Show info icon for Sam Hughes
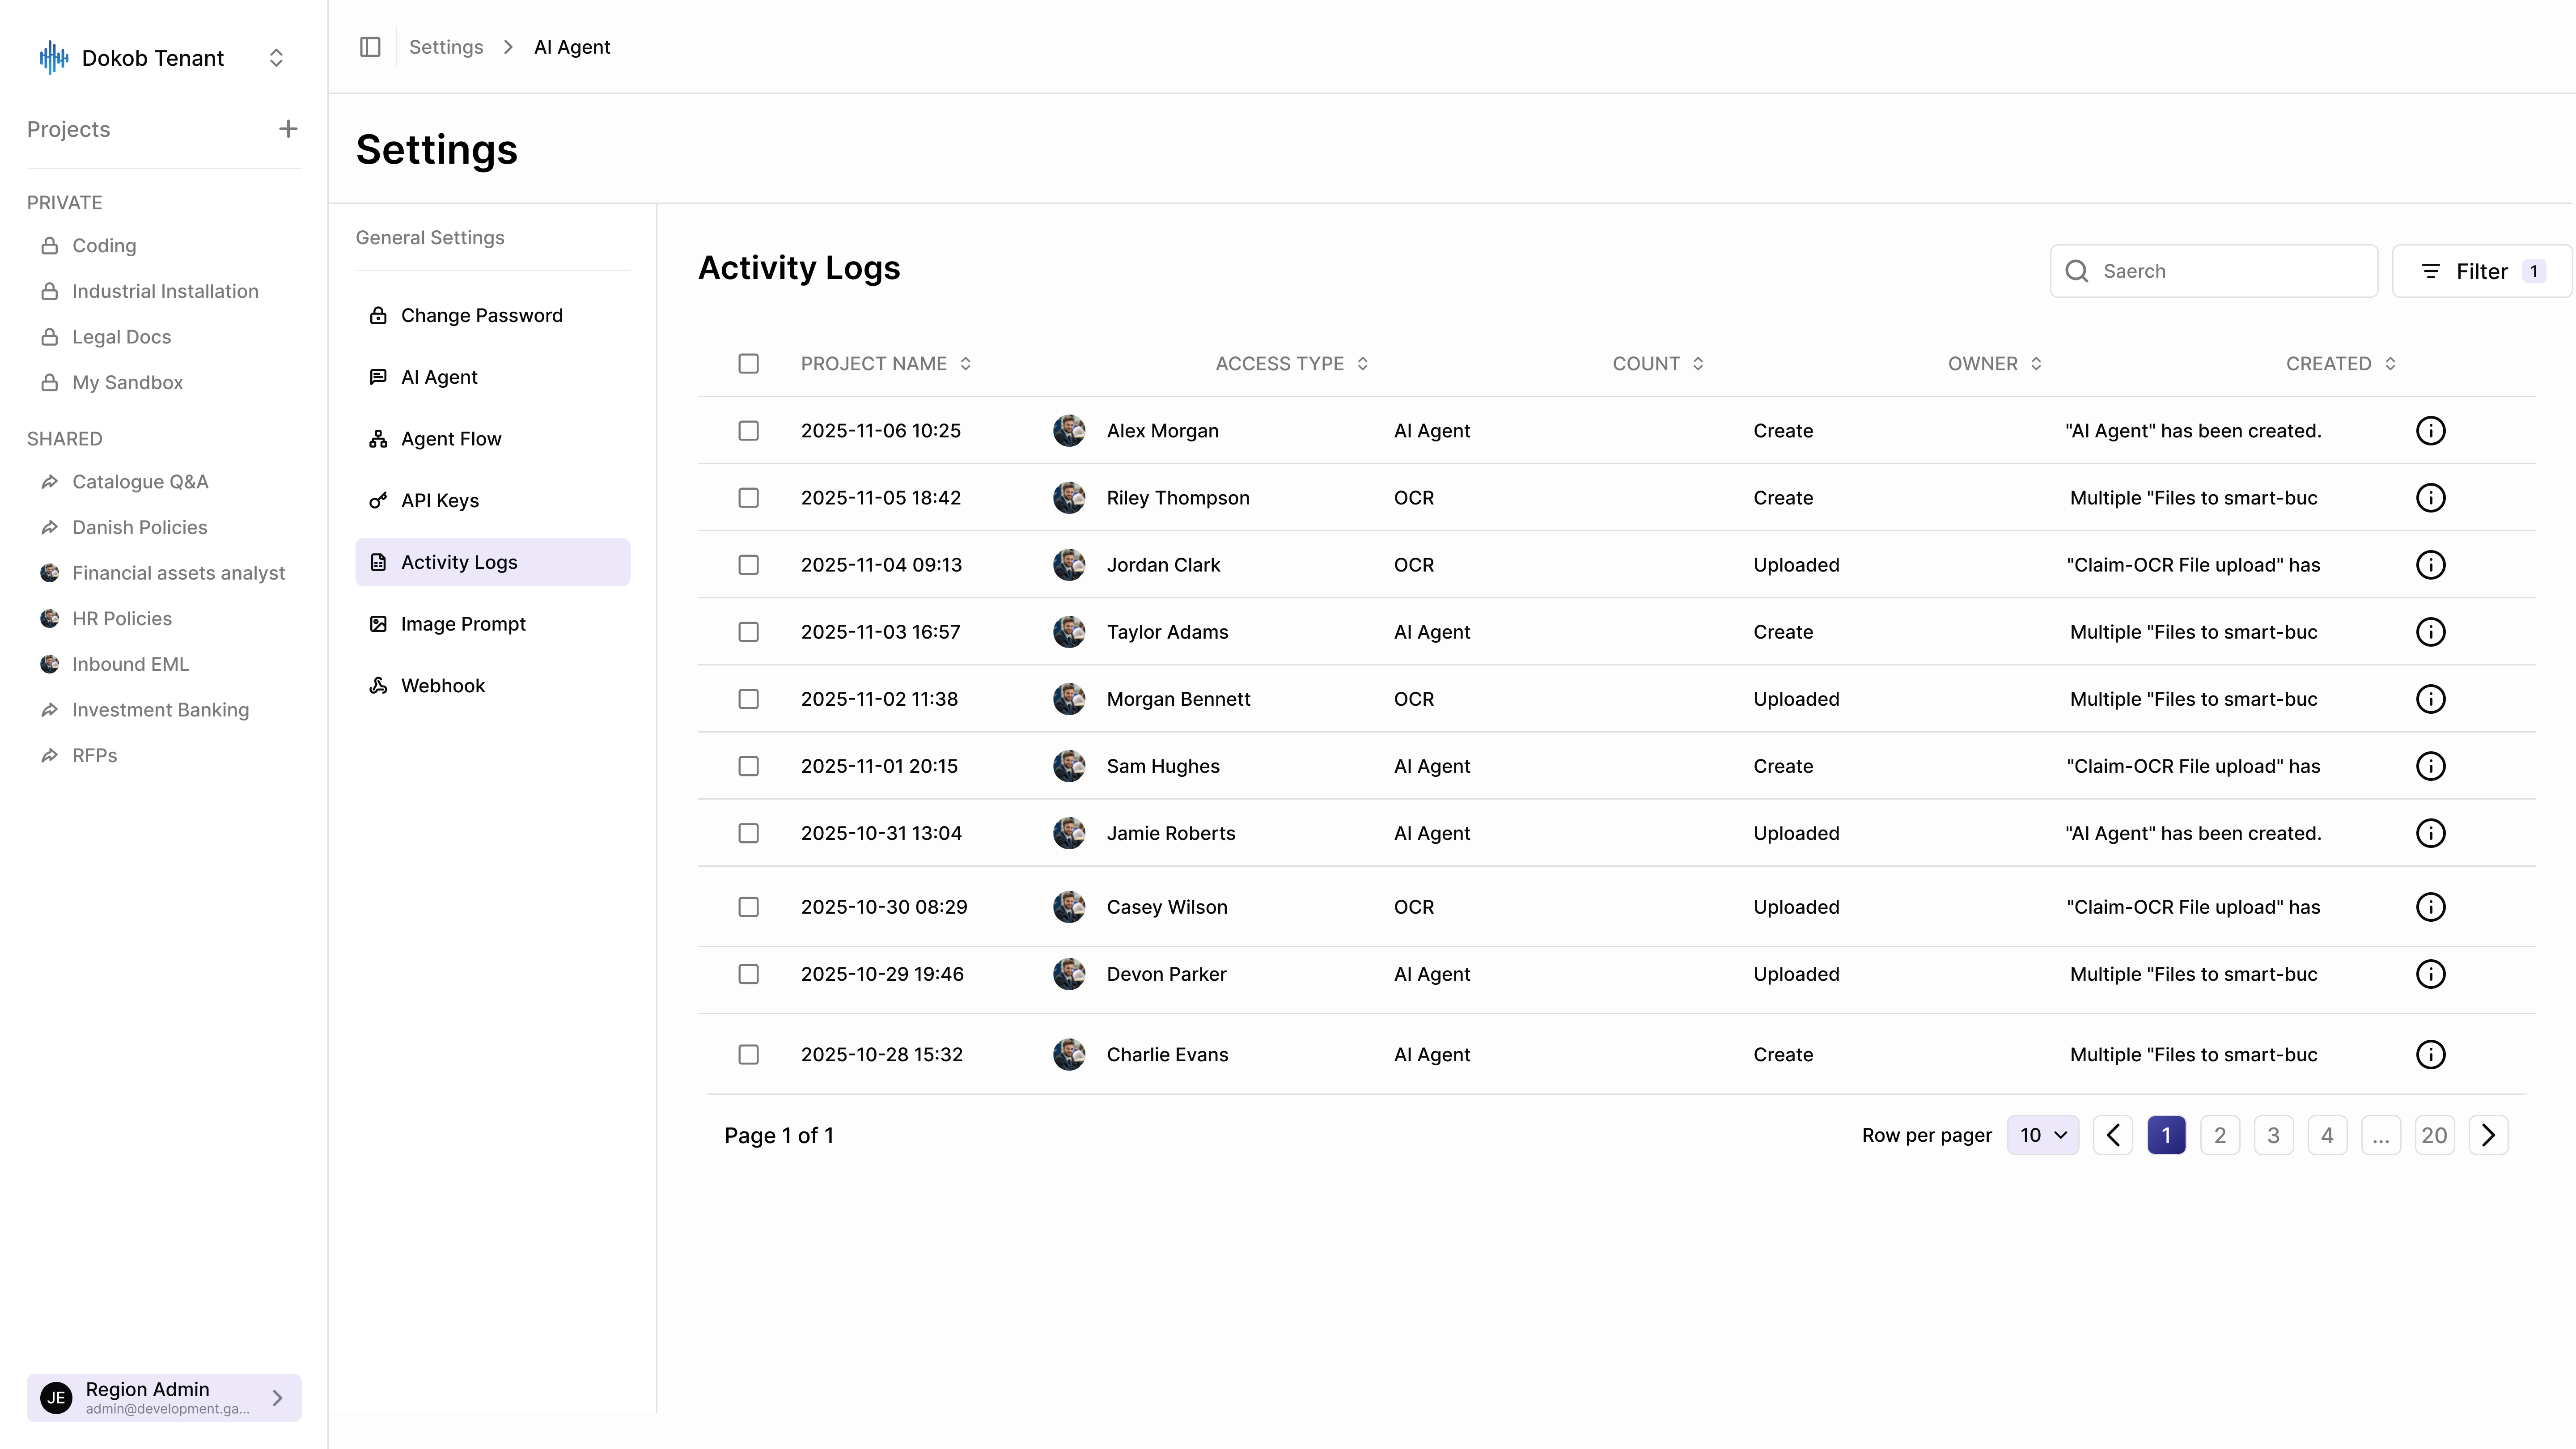 coord(2430,766)
